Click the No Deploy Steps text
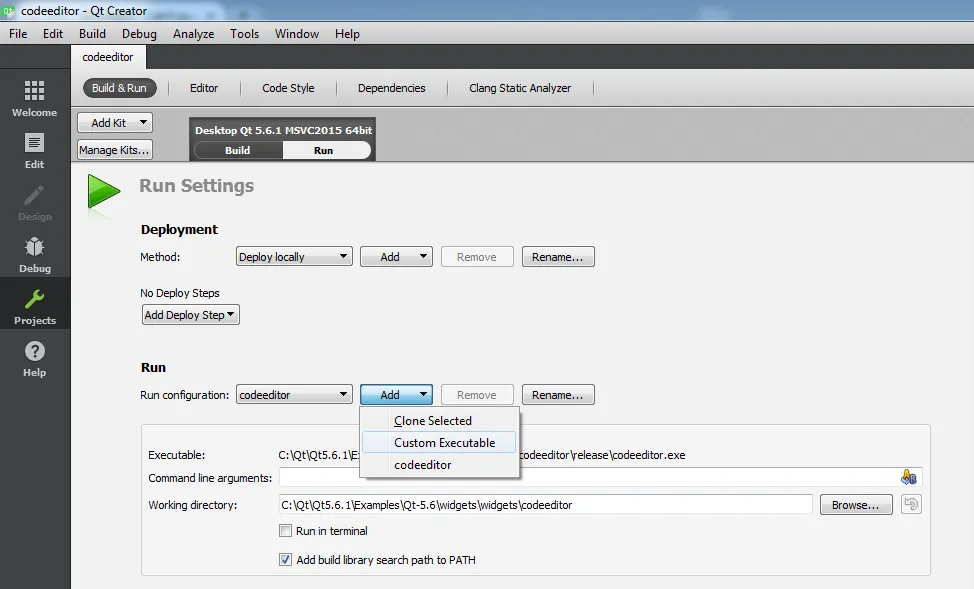The width and height of the screenshot is (974, 589). pos(180,293)
